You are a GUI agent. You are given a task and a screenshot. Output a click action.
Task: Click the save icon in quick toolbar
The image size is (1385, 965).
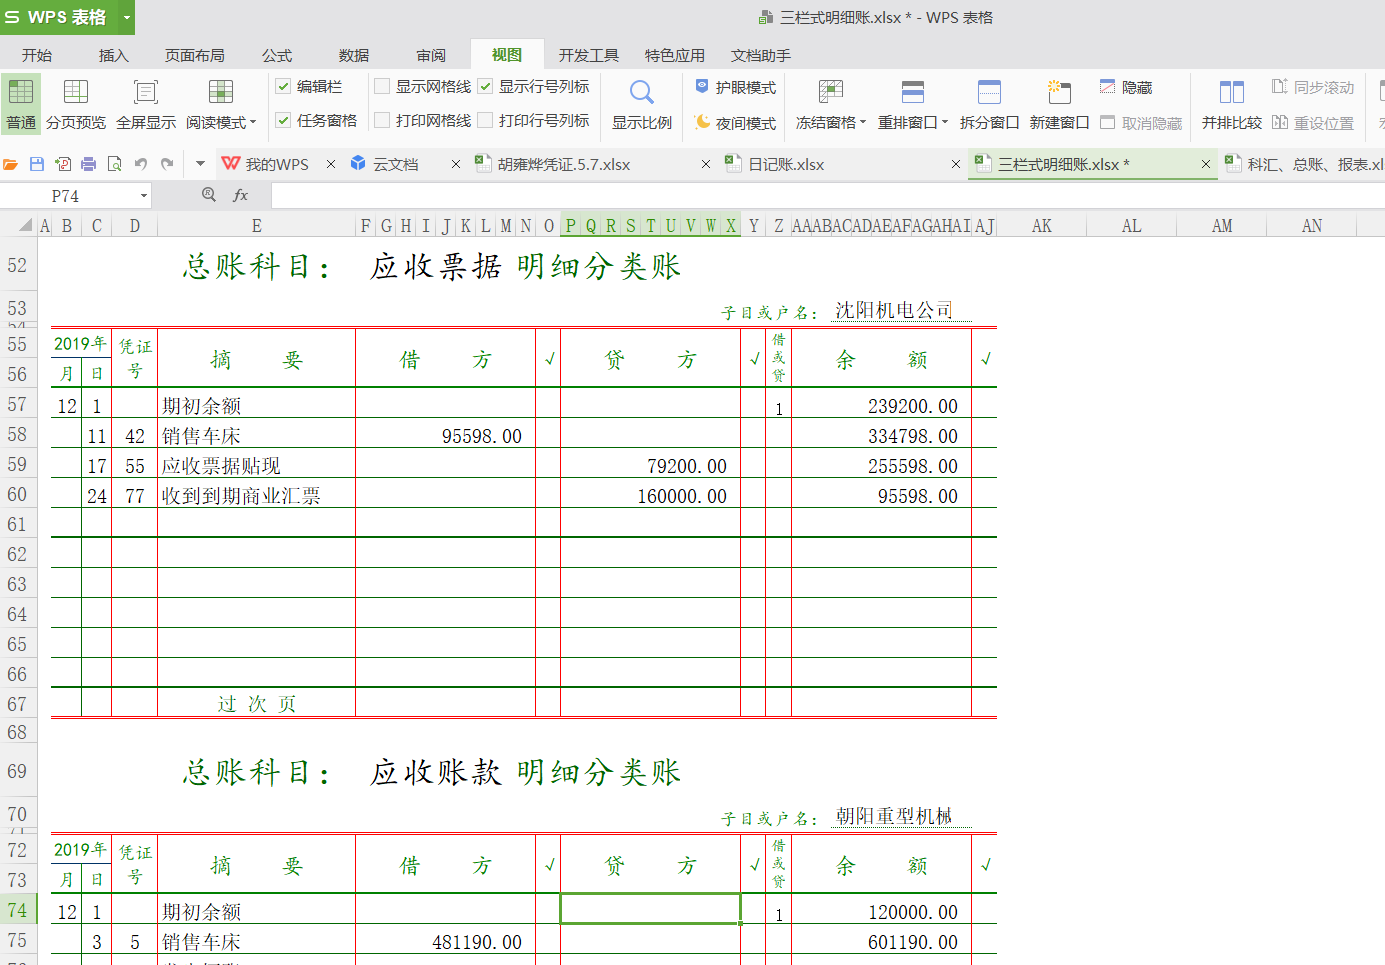(x=37, y=164)
